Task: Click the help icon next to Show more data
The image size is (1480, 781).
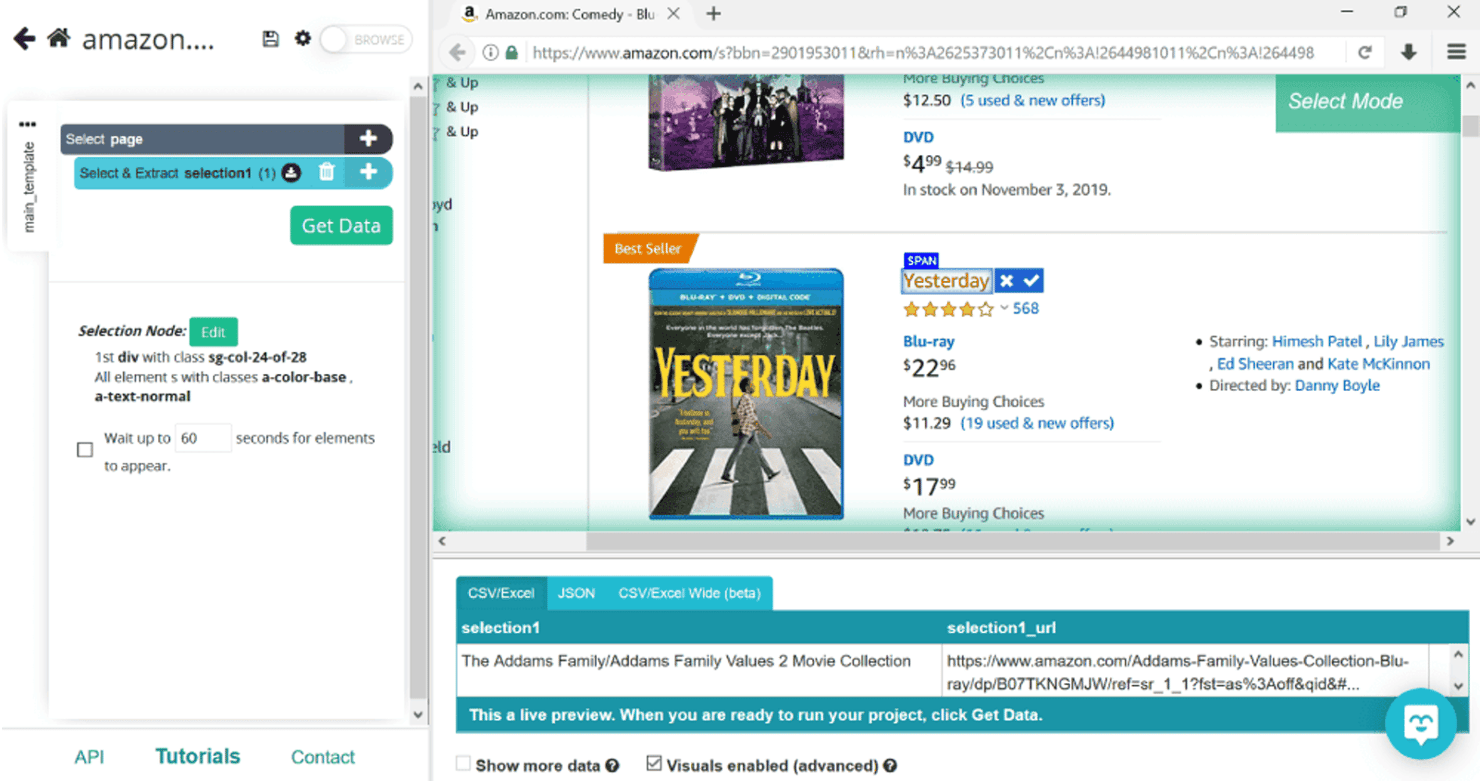Action: [612, 766]
